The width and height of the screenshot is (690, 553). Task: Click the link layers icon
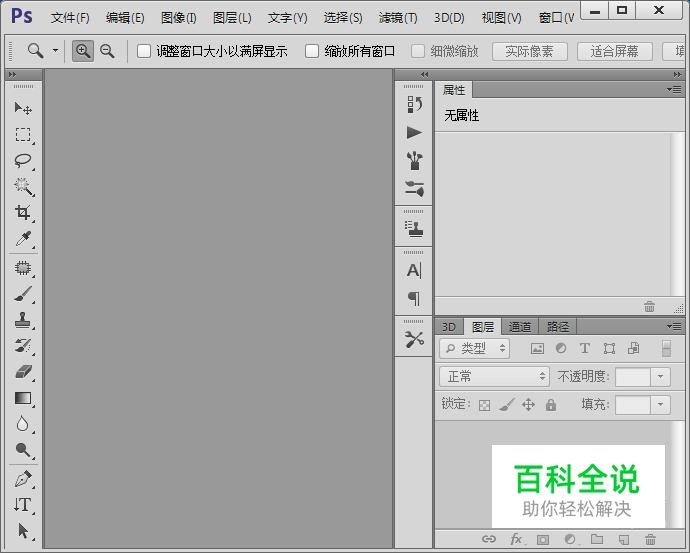coord(488,539)
